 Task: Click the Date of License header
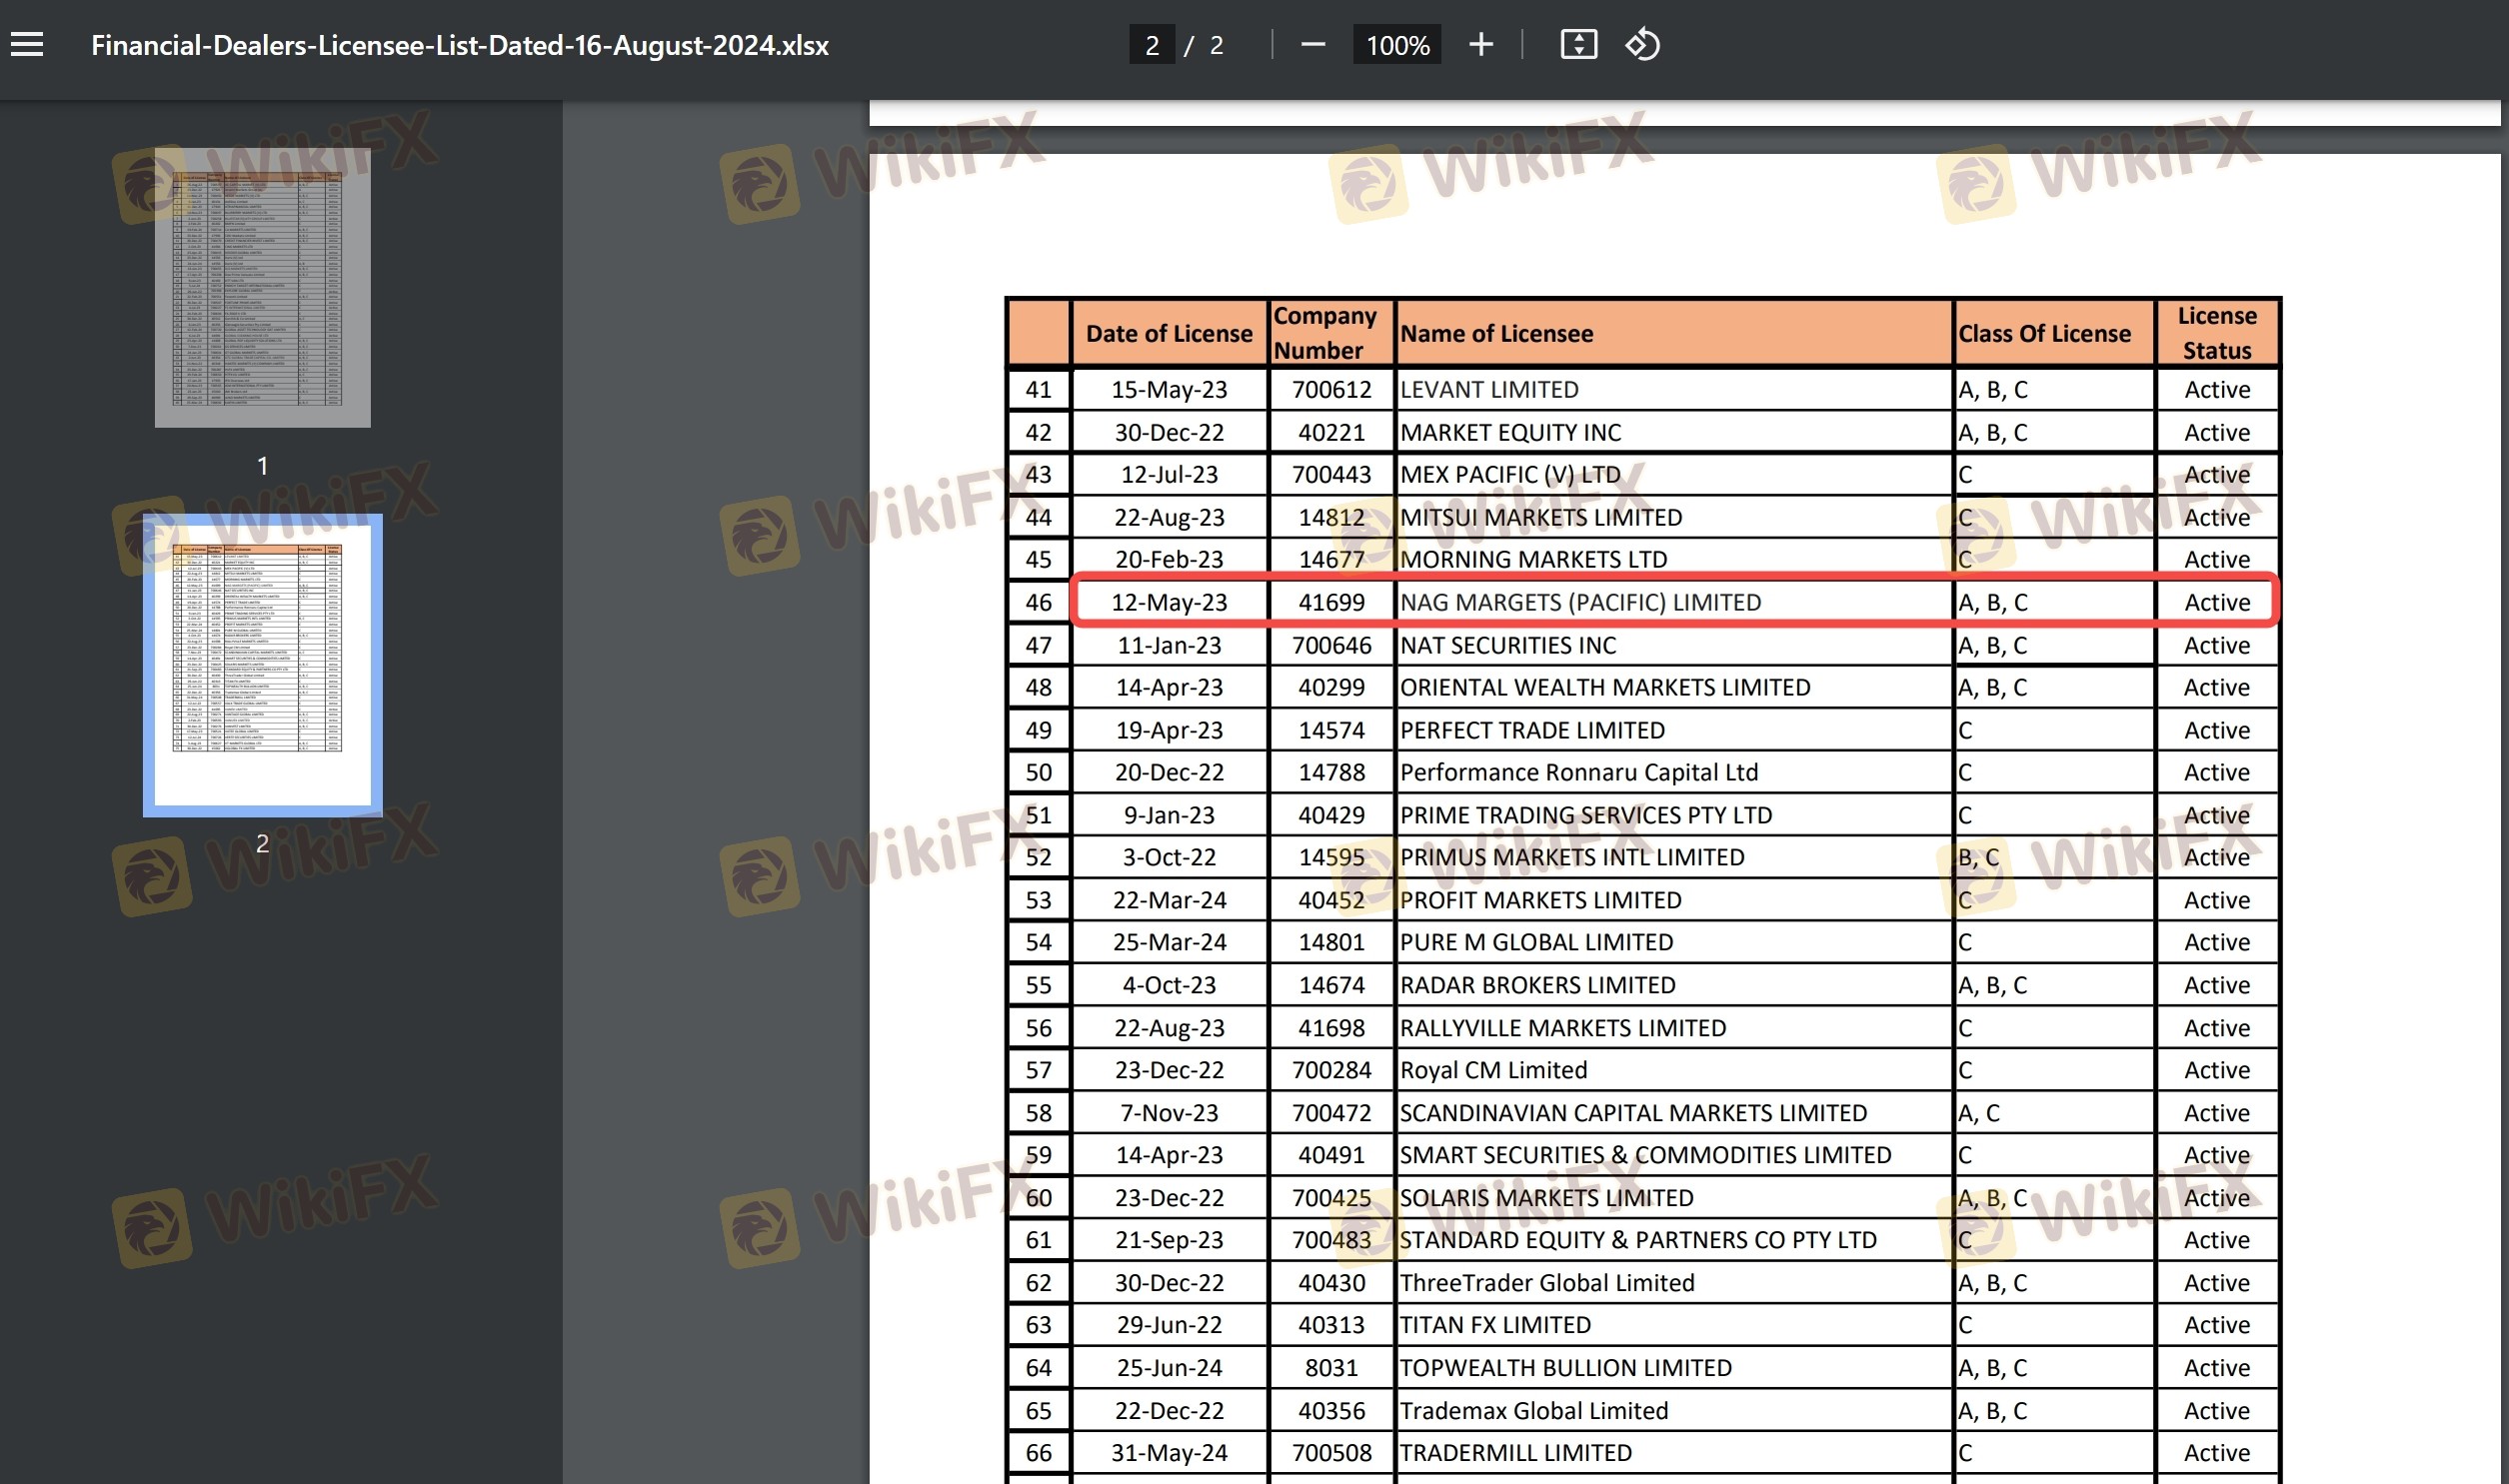coord(1168,333)
